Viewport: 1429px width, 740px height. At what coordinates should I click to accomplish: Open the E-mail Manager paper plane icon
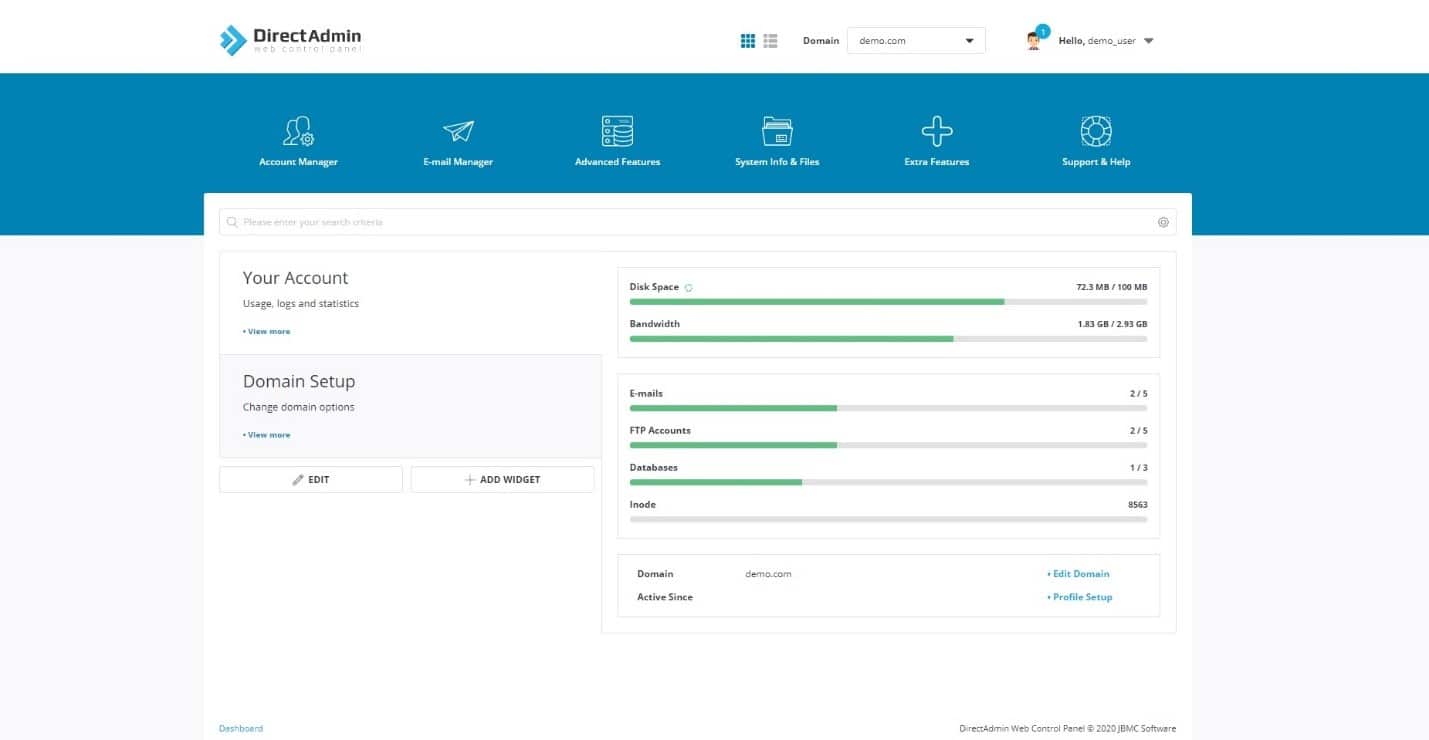458,131
